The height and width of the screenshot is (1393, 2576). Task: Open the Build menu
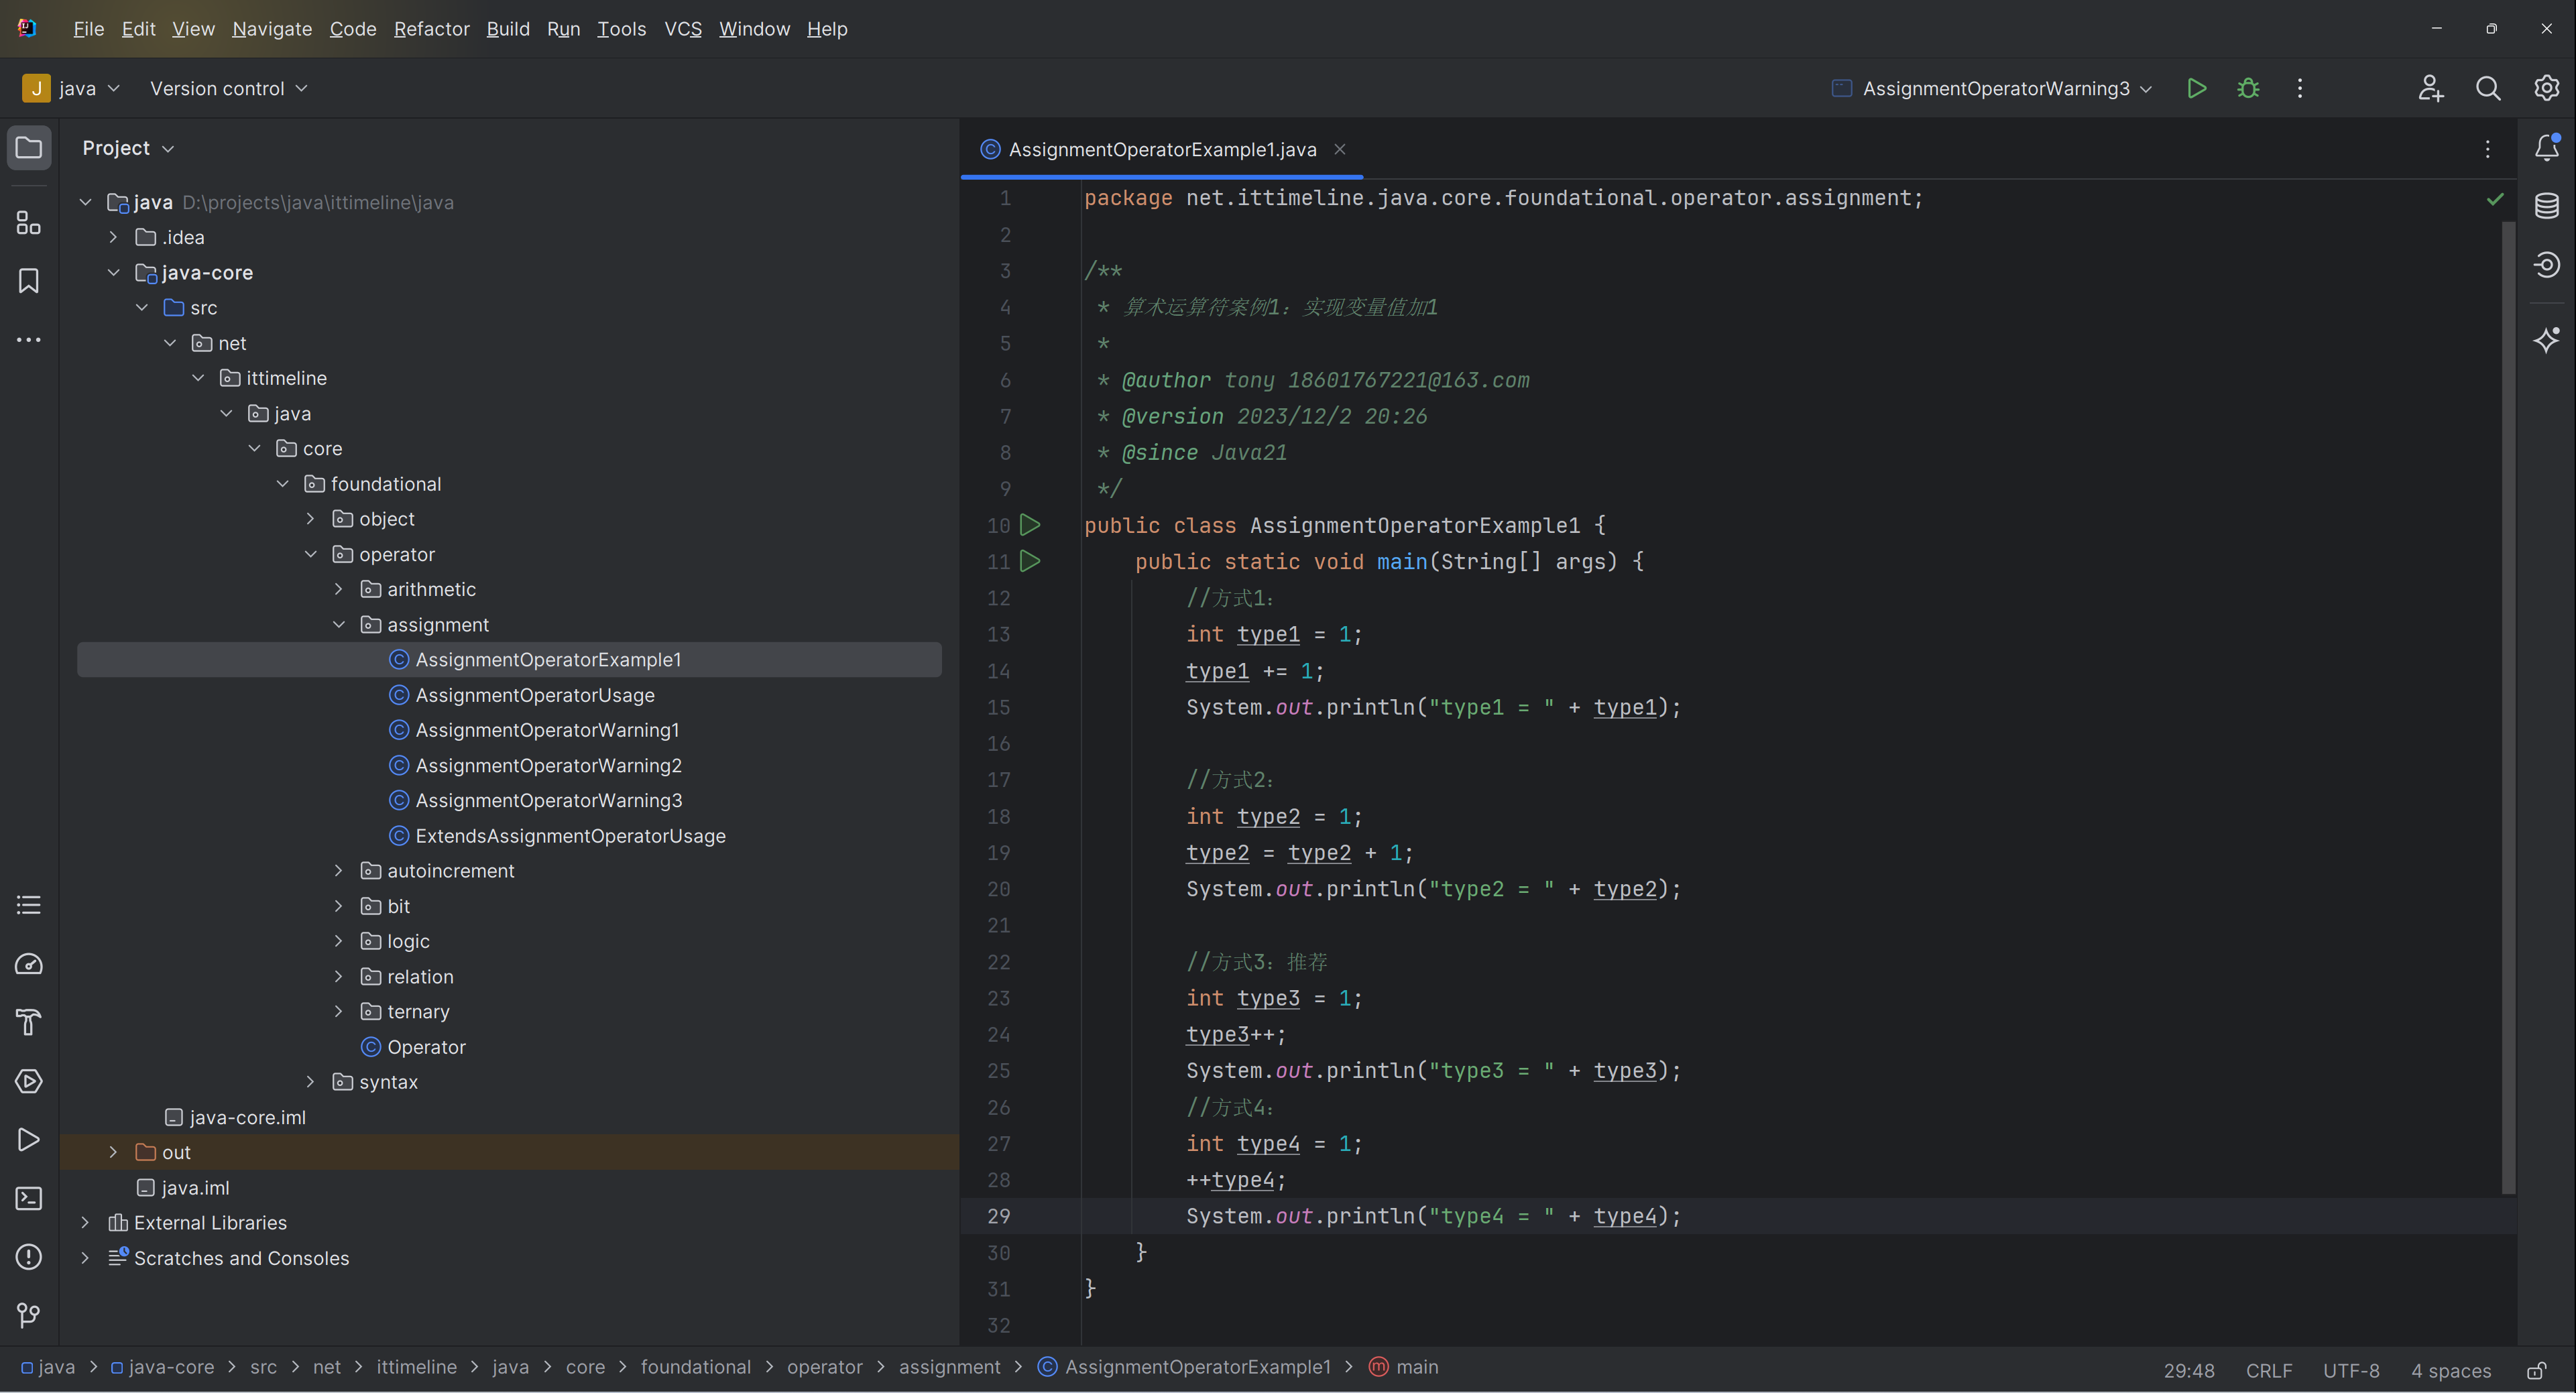pyautogui.click(x=508, y=29)
